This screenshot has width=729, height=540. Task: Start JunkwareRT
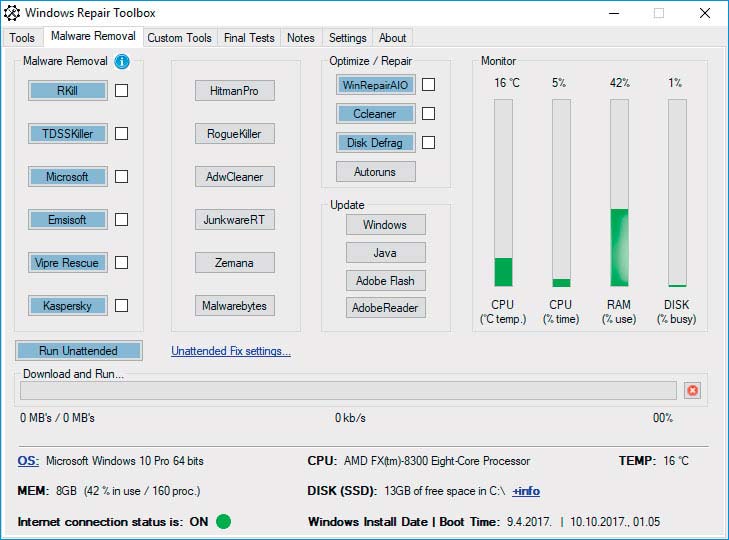tap(235, 220)
